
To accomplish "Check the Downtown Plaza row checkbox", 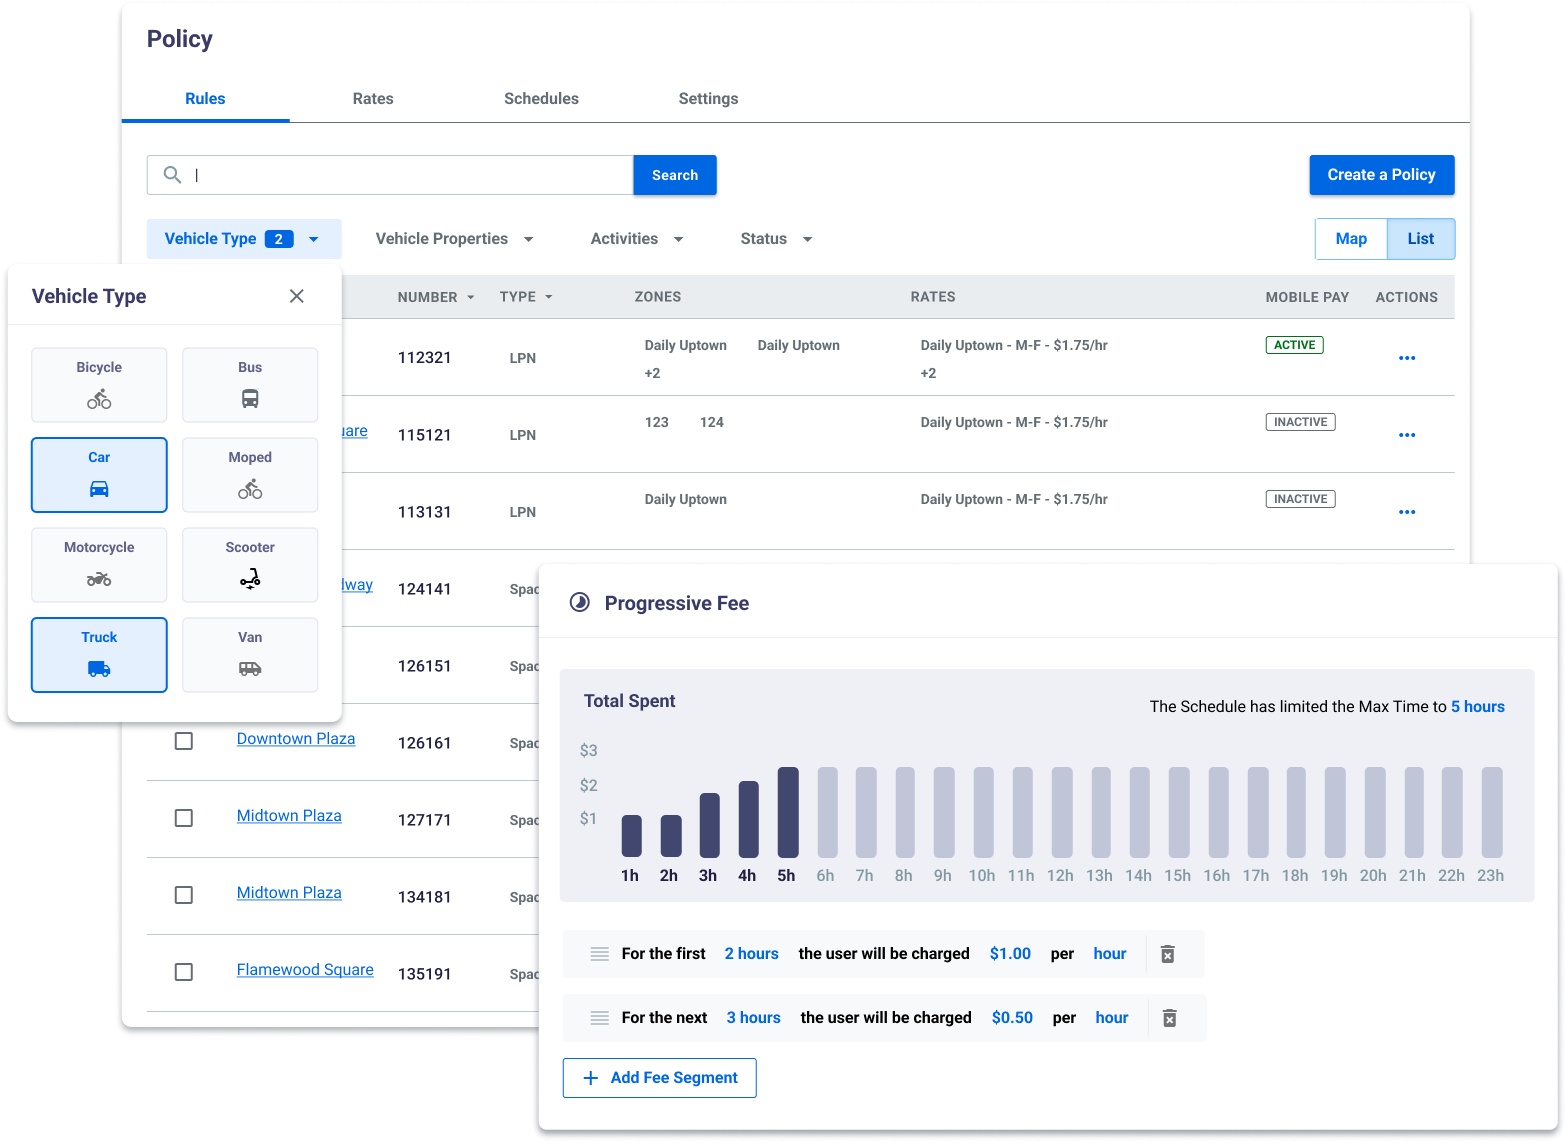I will pyautogui.click(x=184, y=741).
